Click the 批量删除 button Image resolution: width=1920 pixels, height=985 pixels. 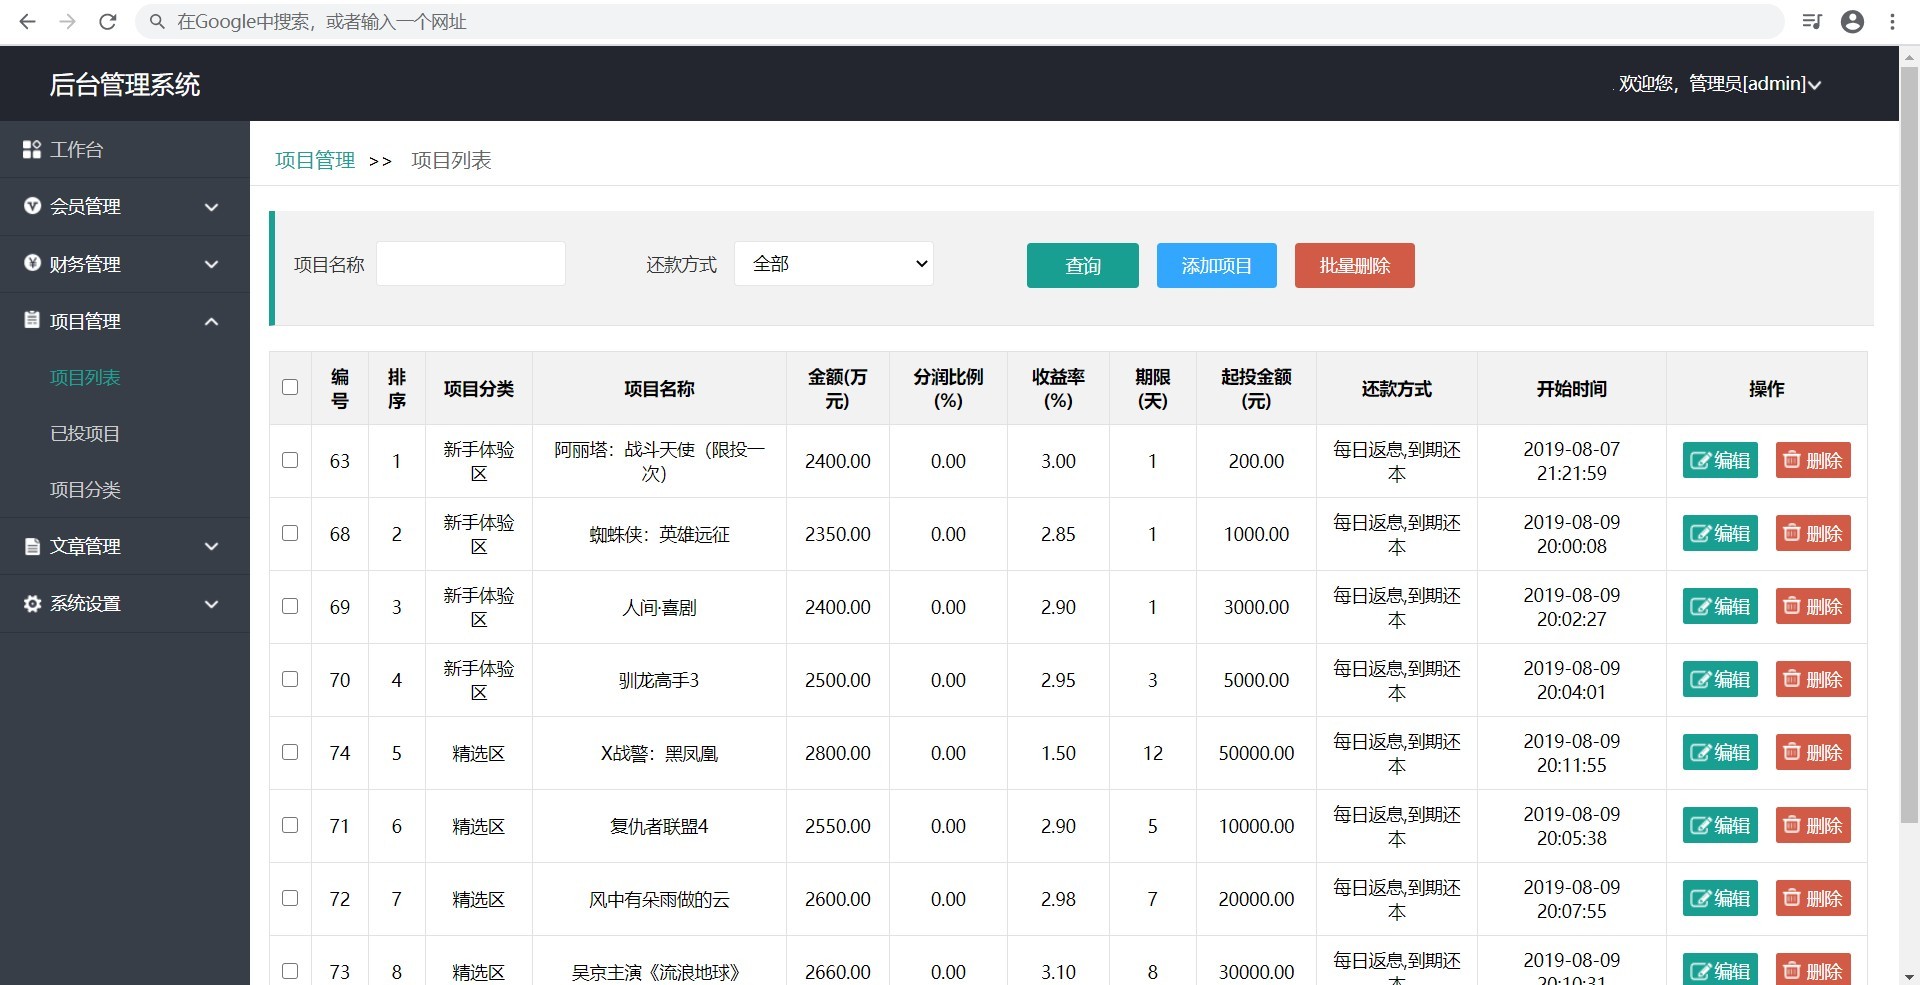pyautogui.click(x=1354, y=265)
